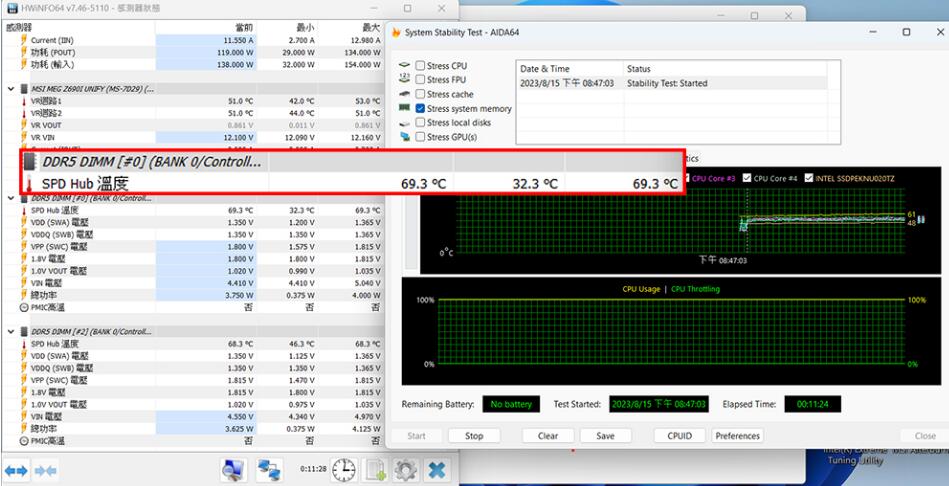949x486 pixels.
Task: Click the CPU Throttling legend label
Action: tap(695, 289)
